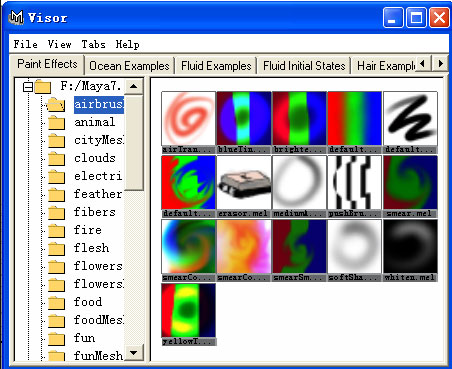The image size is (452, 369).
Task: Maximize the Visor window
Action: tap(416, 17)
